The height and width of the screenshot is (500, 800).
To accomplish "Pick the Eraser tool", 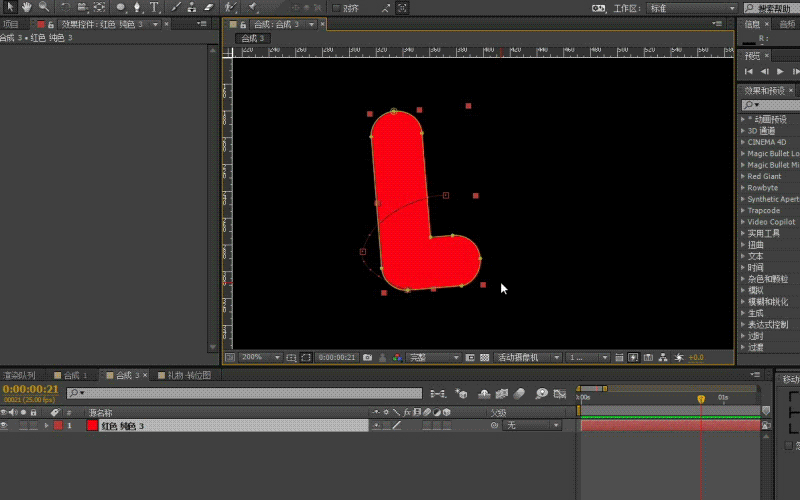I will [209, 7].
